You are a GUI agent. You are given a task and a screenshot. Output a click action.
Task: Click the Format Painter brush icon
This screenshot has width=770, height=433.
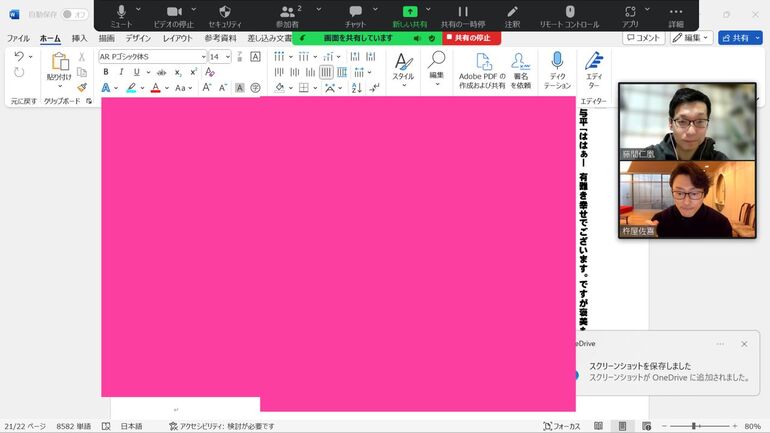pos(82,87)
